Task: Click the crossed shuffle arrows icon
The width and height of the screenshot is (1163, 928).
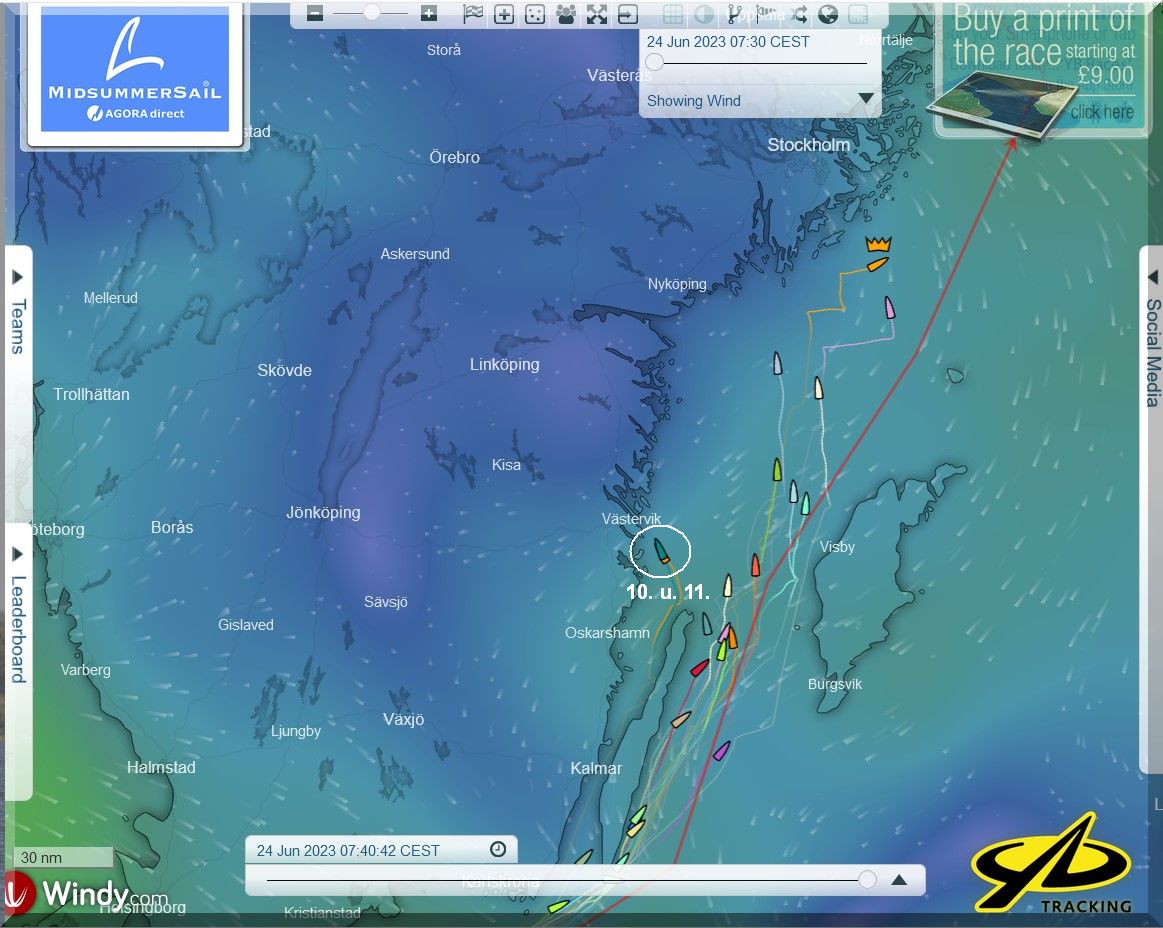Action: click(x=799, y=14)
